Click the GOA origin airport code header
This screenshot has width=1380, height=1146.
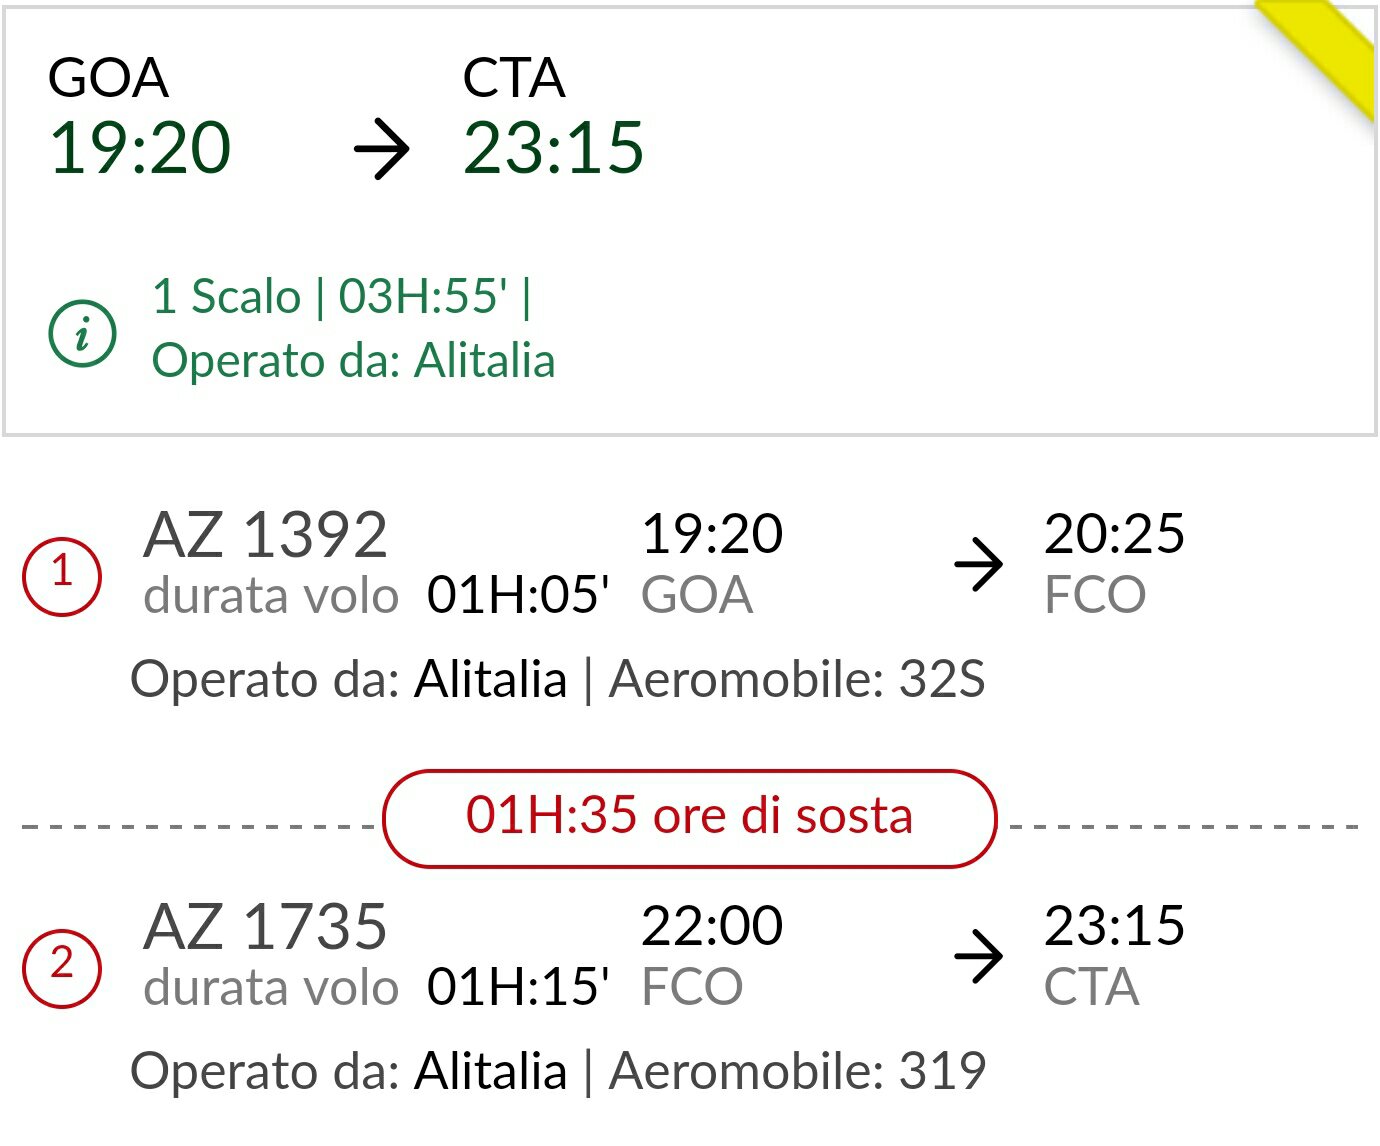pos(108,78)
